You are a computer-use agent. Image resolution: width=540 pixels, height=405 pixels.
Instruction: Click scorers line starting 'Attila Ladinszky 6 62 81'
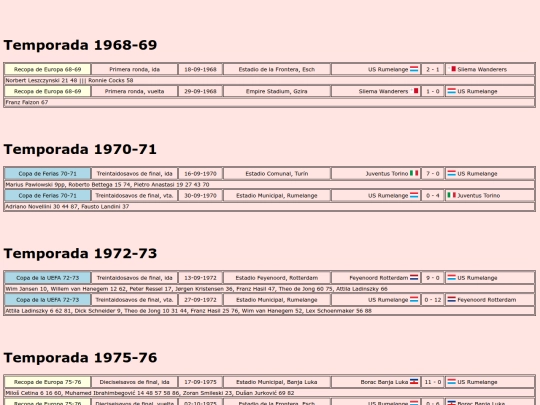click(269, 311)
